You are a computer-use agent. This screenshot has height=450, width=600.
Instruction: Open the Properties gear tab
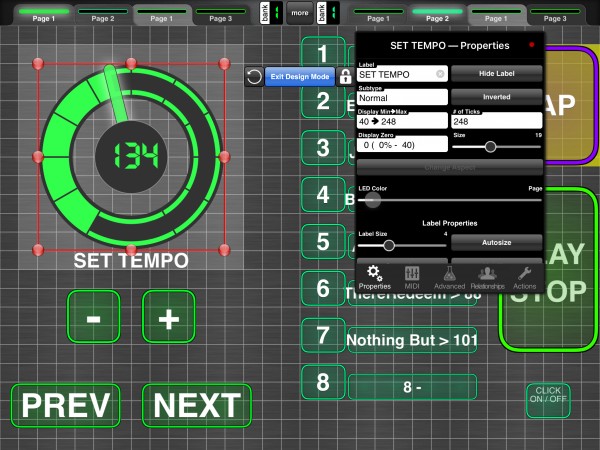[374, 277]
